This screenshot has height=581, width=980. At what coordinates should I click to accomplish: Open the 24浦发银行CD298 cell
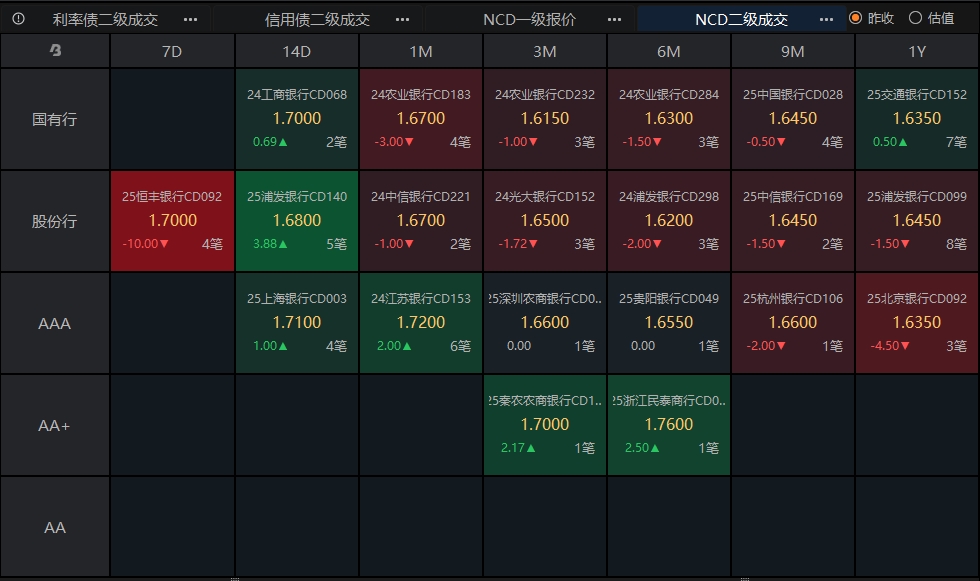pyautogui.click(x=669, y=221)
